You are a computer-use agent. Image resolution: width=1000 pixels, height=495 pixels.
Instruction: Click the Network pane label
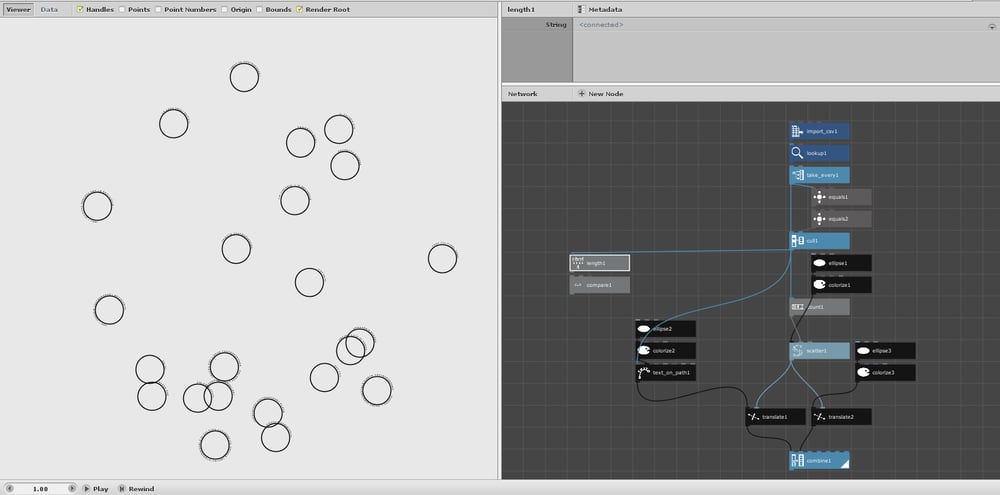(x=522, y=94)
